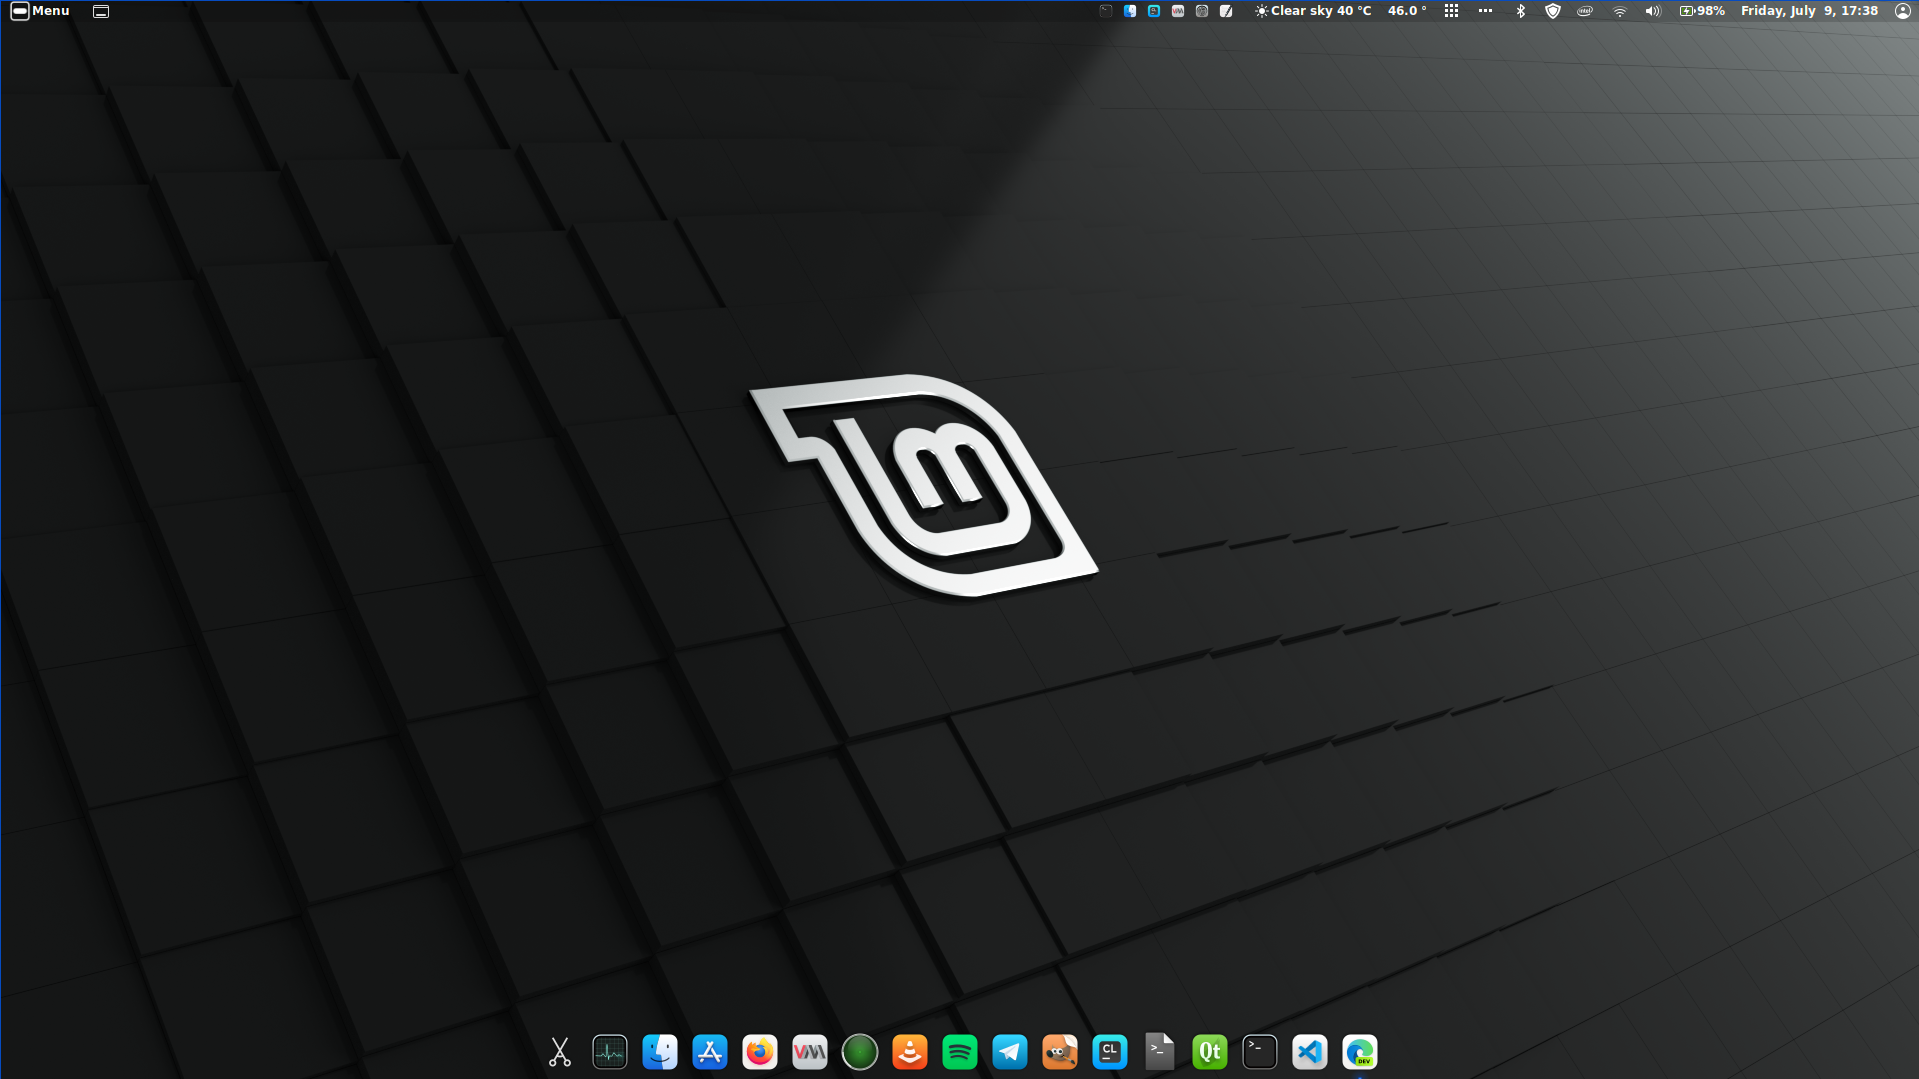The height and width of the screenshot is (1079, 1919).
Task: Launch Firefox from the dock
Action: 760,1052
